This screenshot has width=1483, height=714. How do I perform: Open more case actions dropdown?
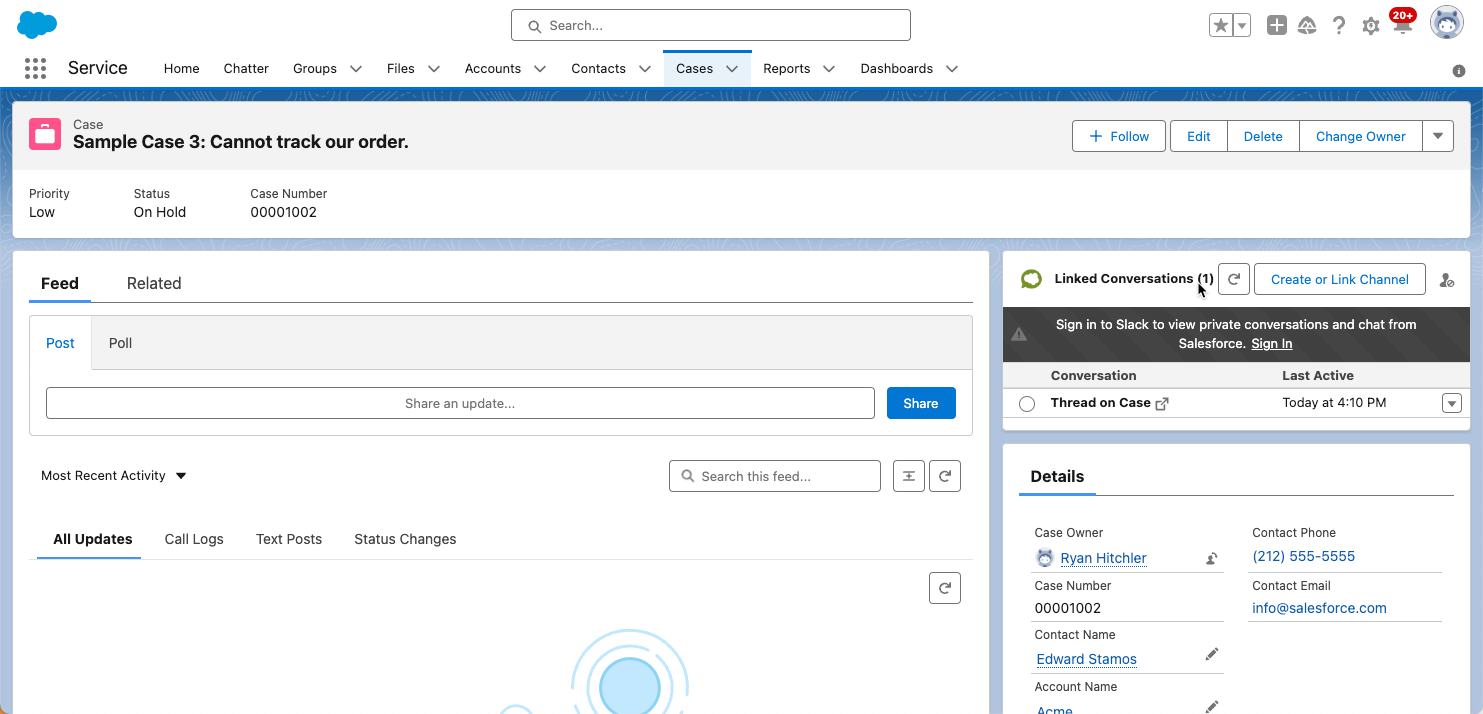pyautogui.click(x=1438, y=136)
